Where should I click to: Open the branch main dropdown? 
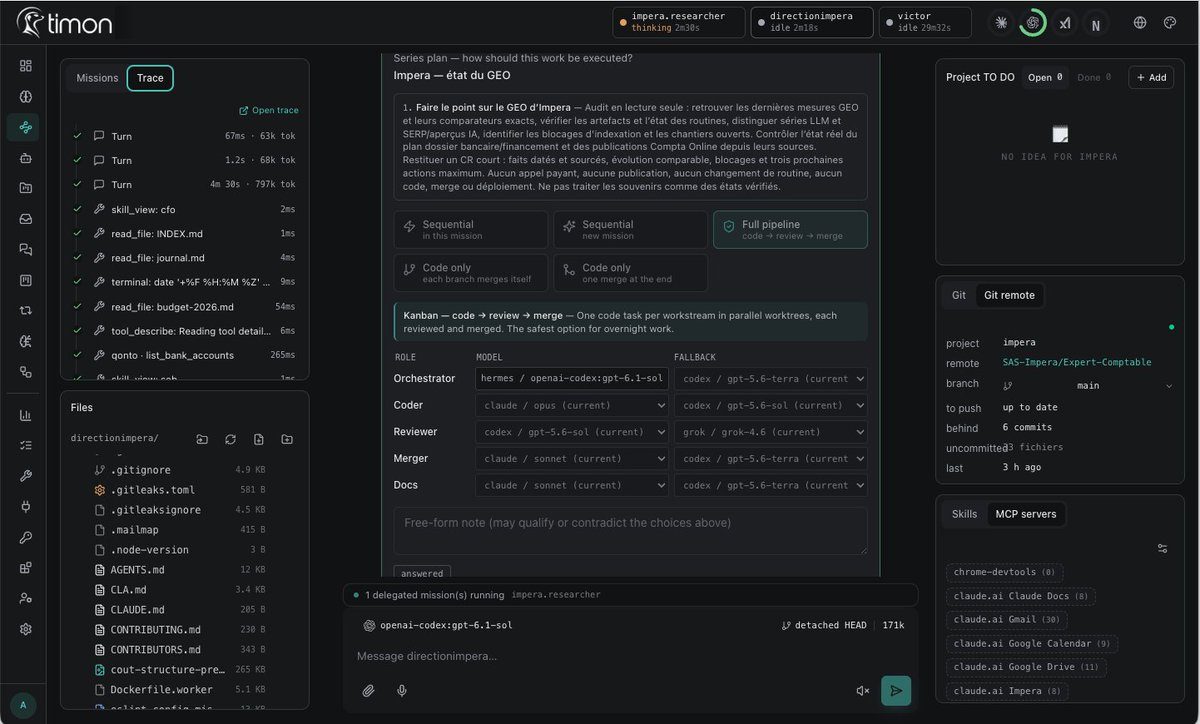1088,385
